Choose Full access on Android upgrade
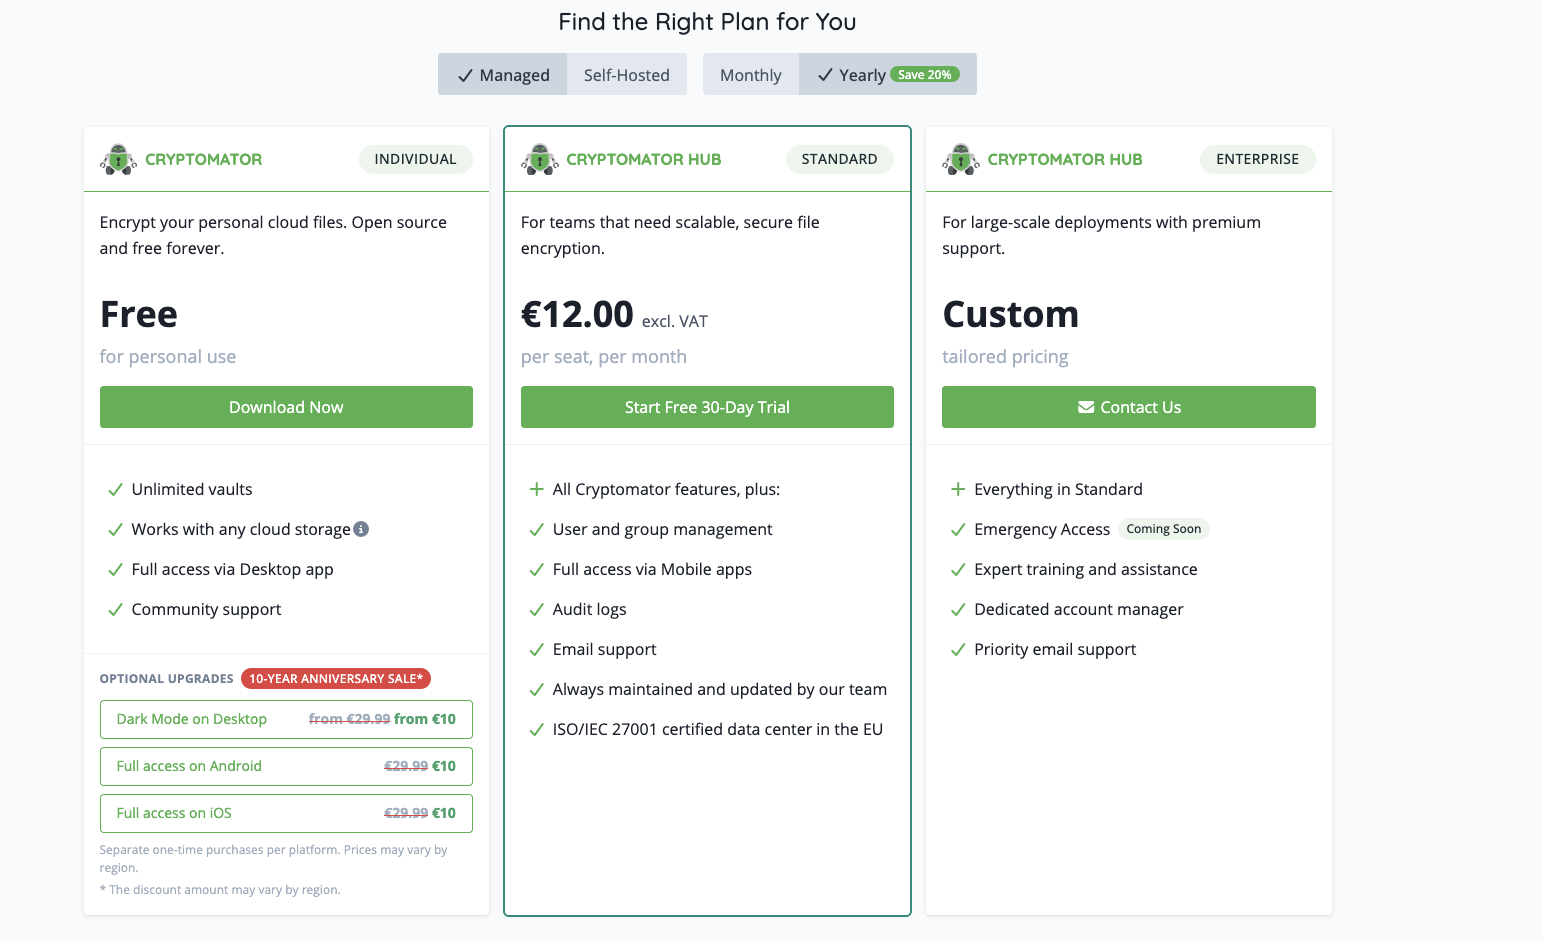This screenshot has width=1543, height=941. [x=286, y=766]
